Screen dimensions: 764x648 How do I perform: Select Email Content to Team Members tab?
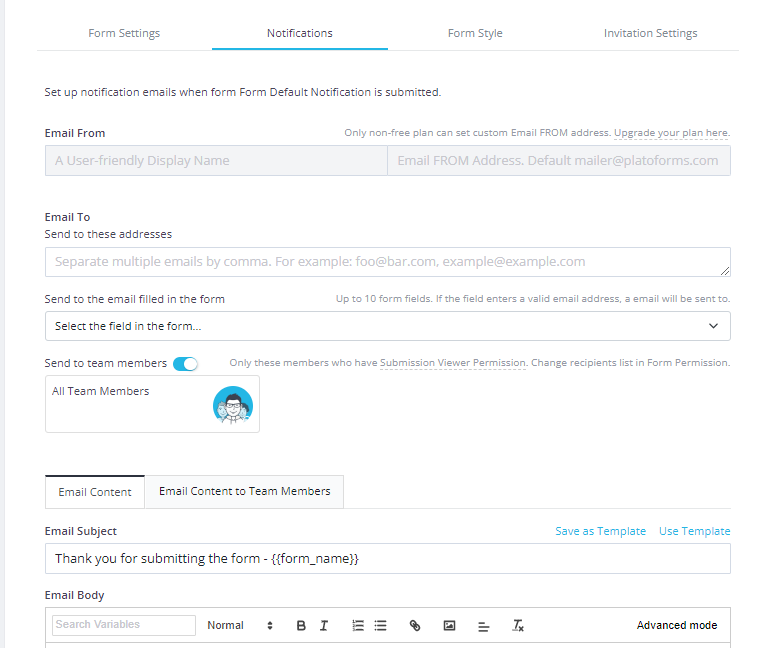click(244, 491)
